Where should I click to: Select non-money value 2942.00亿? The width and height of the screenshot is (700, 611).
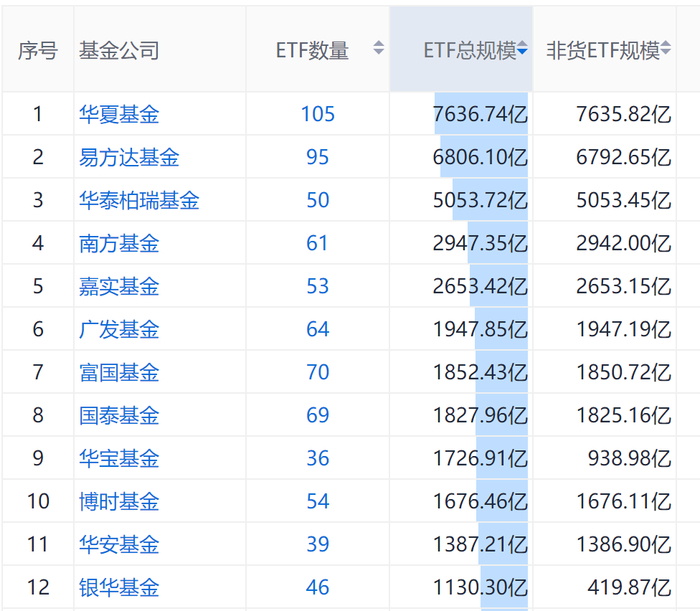pos(624,243)
